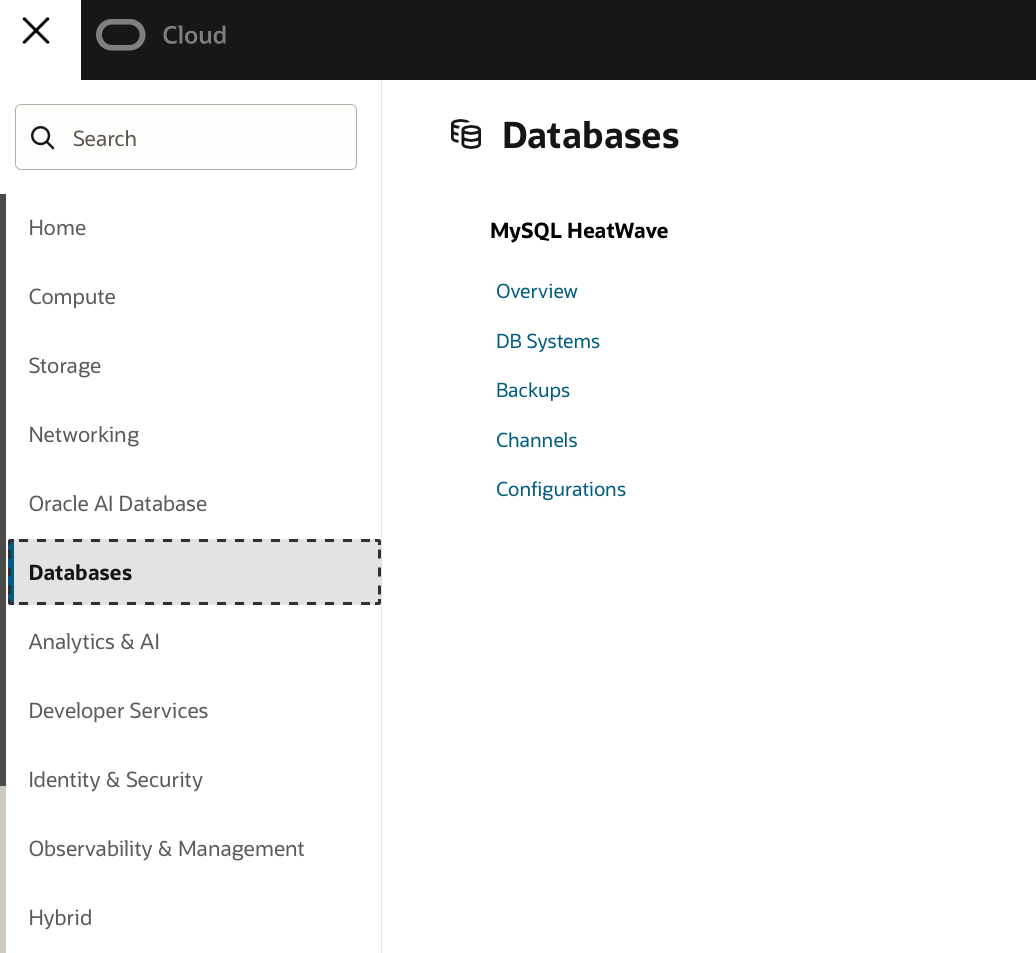Open the MySQL HeatWave Overview link
The width and height of the screenshot is (1036, 953).
coord(537,291)
